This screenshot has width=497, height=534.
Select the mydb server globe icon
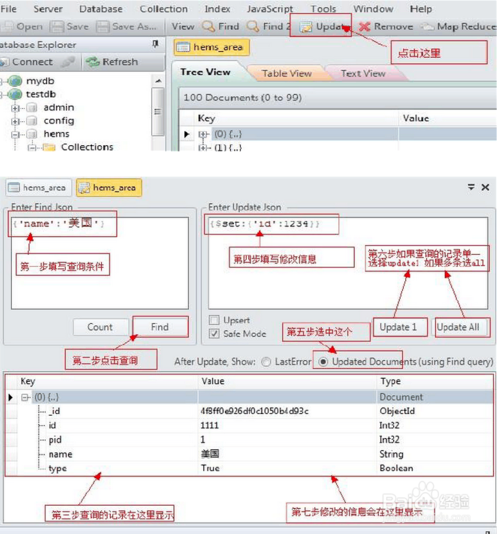(x=15, y=81)
